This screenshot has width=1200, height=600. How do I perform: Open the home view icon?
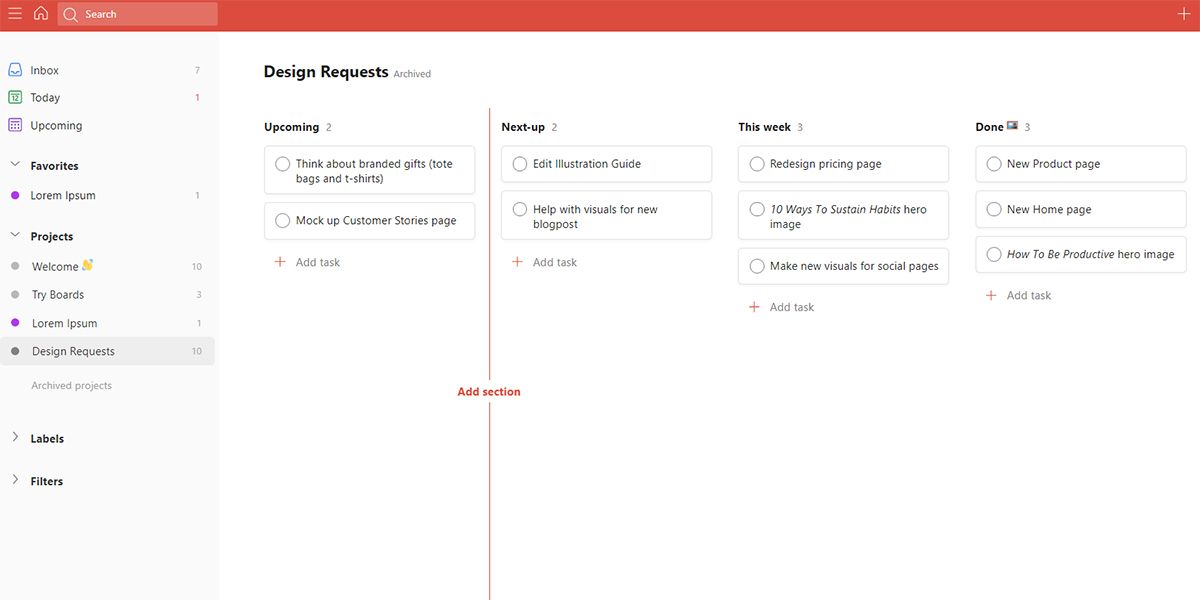click(40, 13)
